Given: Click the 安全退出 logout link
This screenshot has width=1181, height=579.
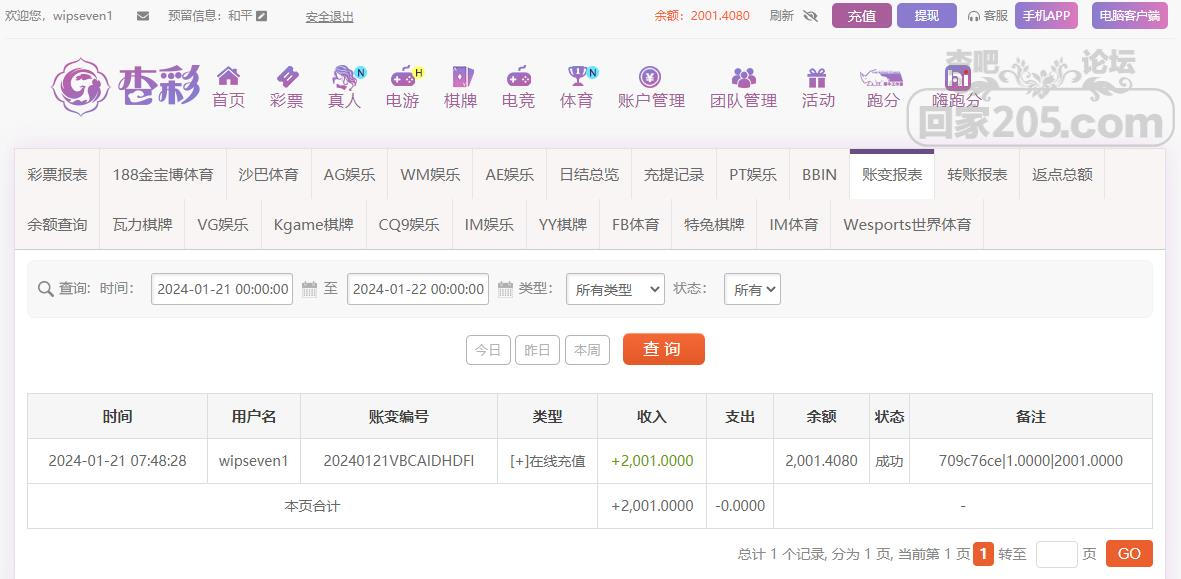Looking at the screenshot, I should (329, 16).
